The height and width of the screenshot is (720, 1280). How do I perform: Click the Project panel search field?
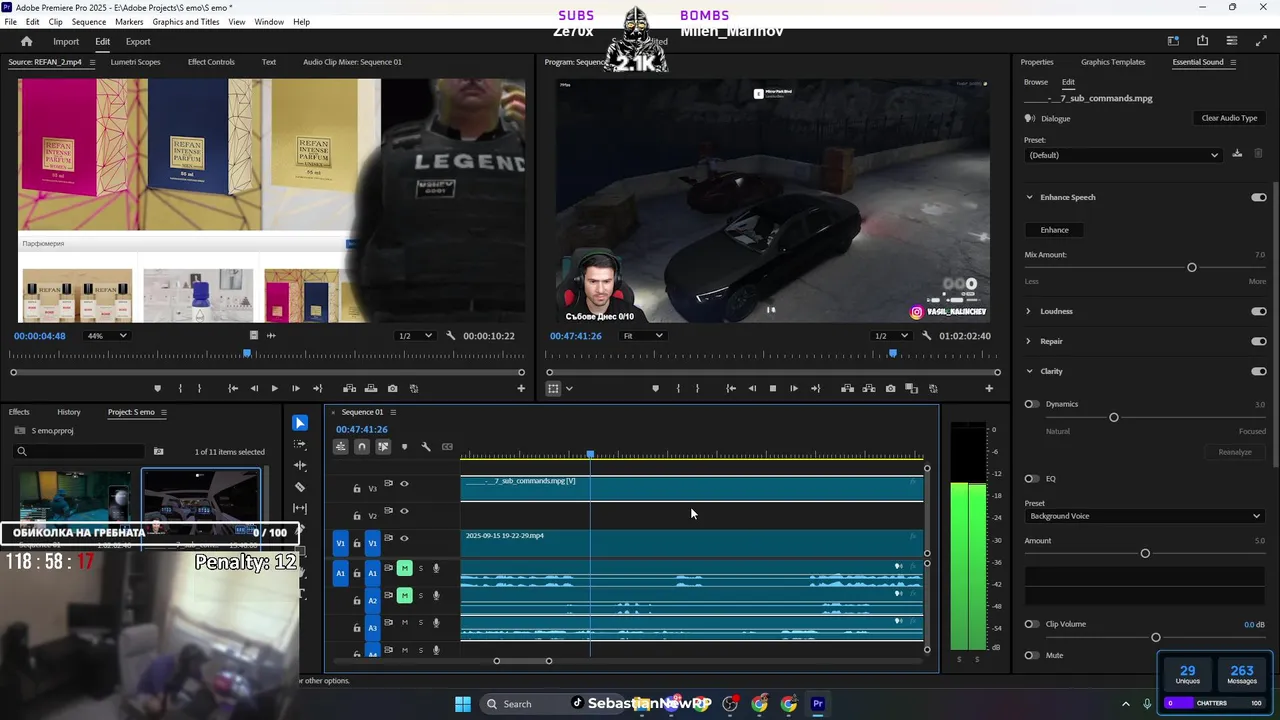point(80,451)
